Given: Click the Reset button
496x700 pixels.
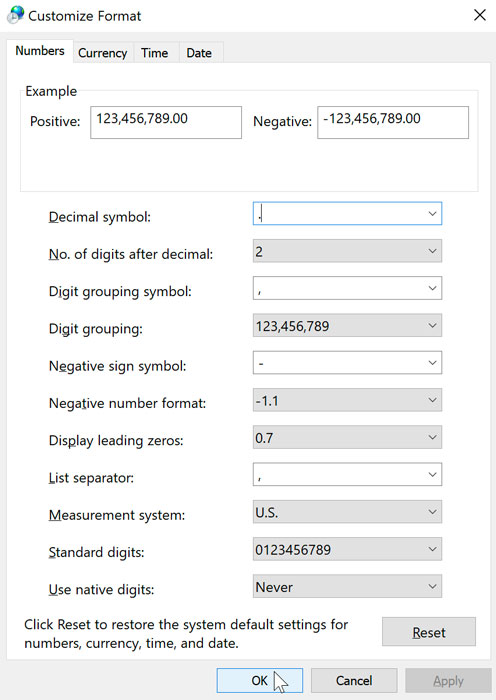Looking at the screenshot, I should (x=429, y=632).
